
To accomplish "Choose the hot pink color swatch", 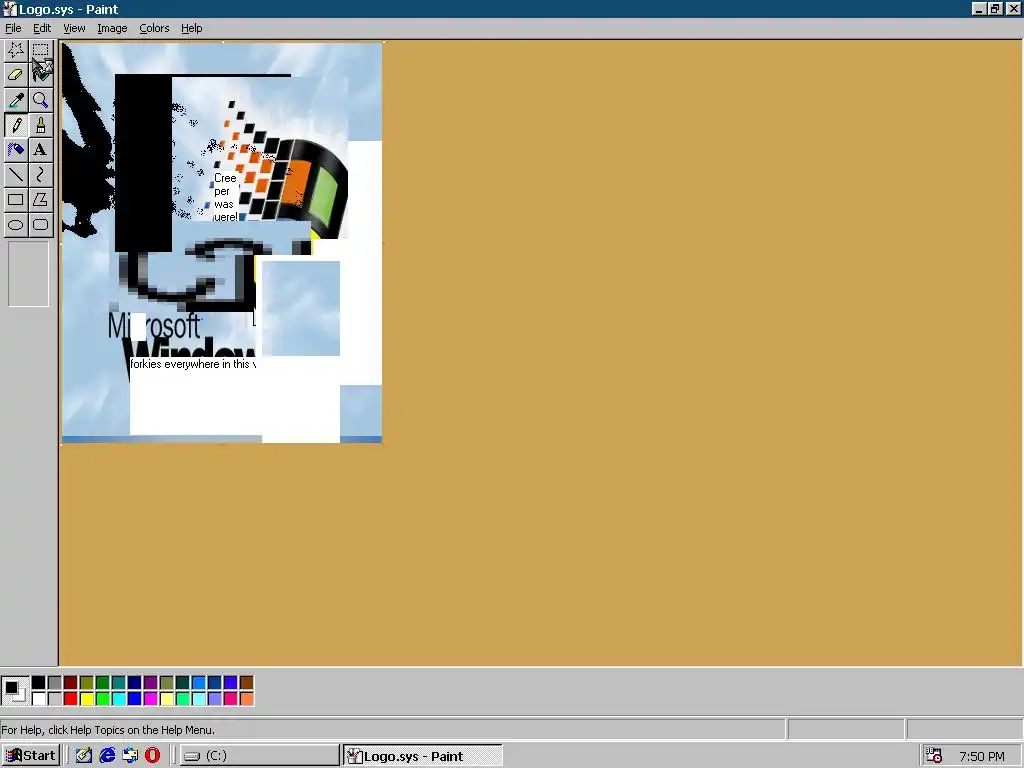I will tap(231, 699).
